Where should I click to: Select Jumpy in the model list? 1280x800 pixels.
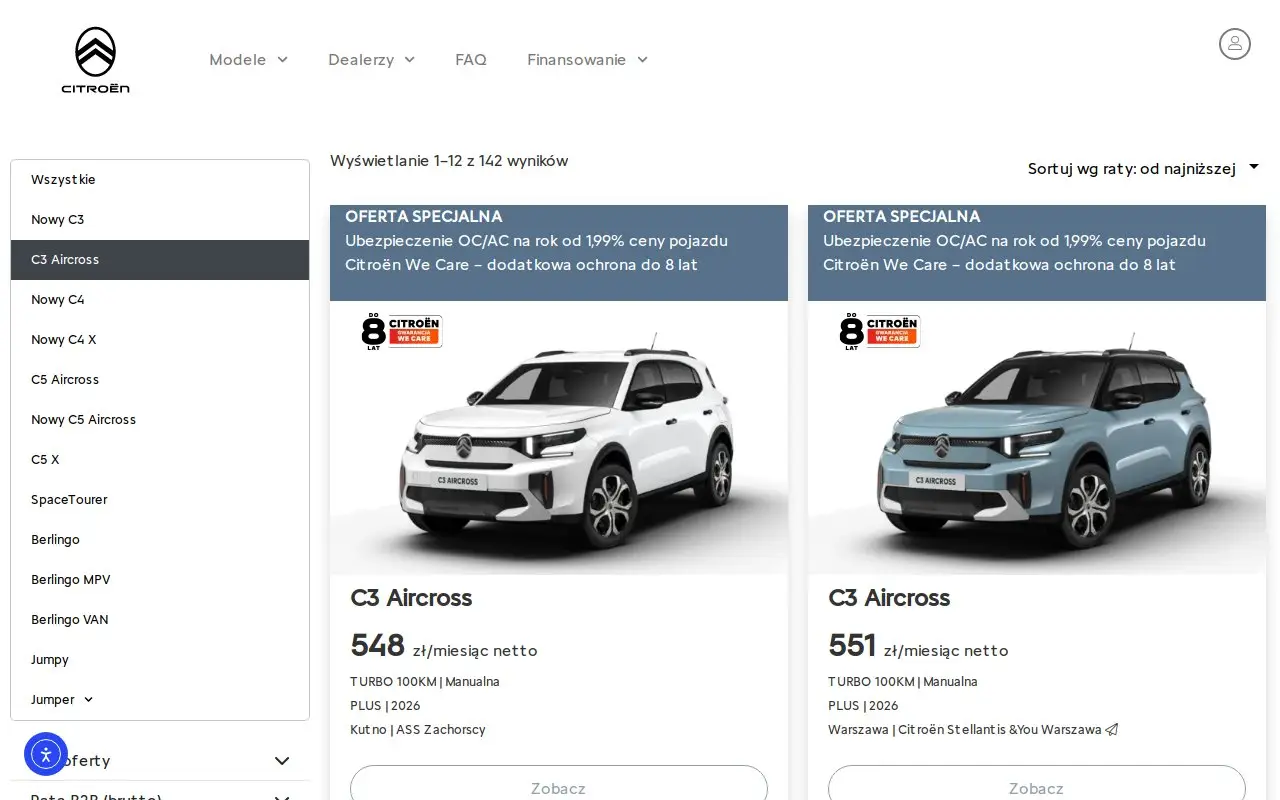[160, 660]
